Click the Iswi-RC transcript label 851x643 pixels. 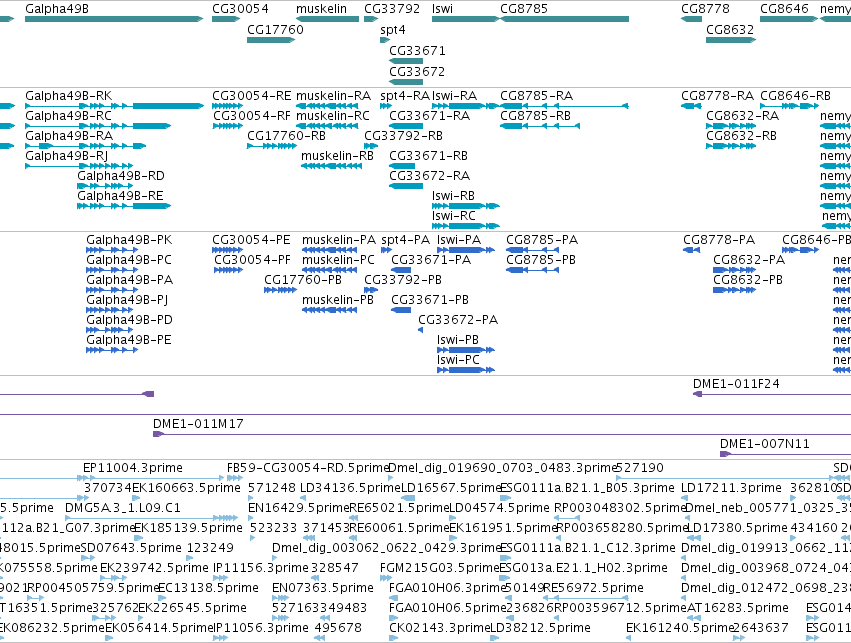(x=454, y=216)
